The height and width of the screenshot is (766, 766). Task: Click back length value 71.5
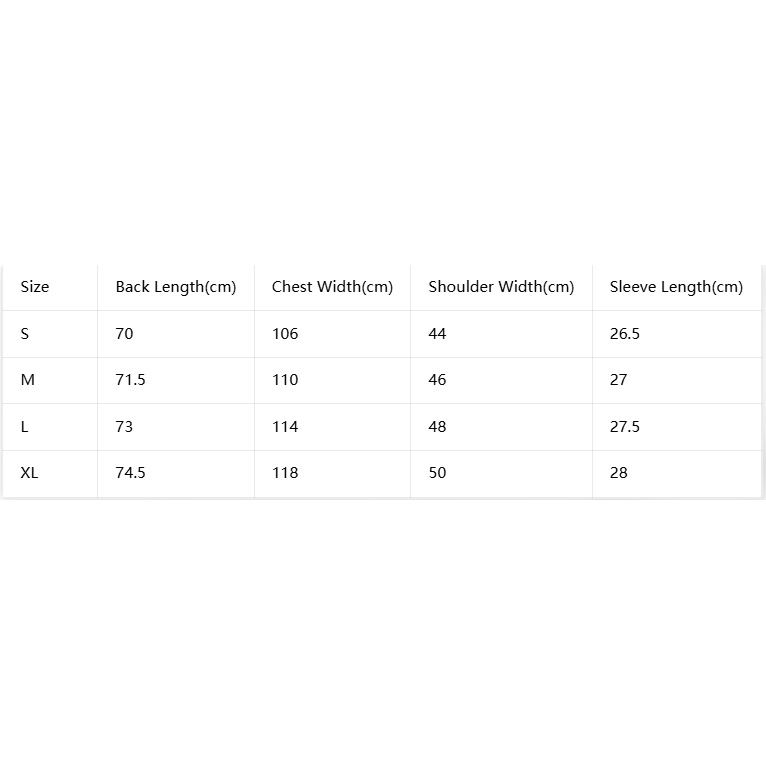[130, 380]
